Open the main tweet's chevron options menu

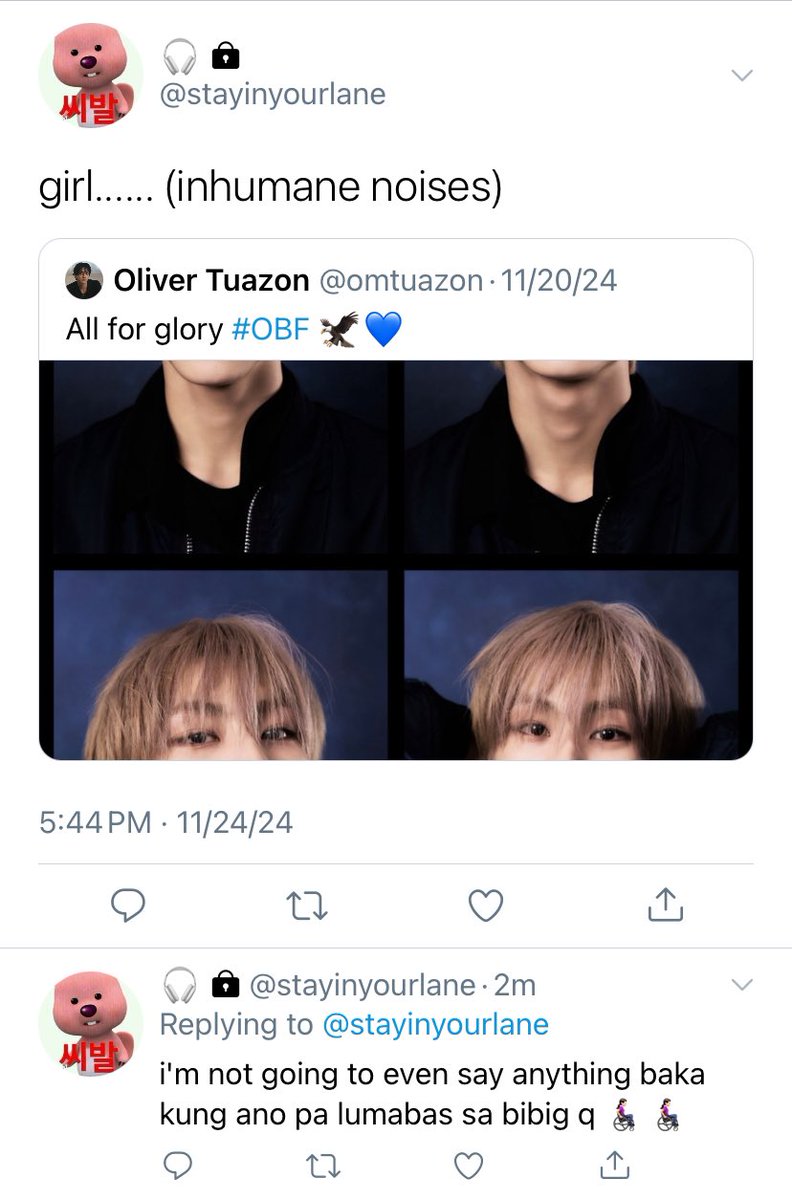(x=741, y=76)
